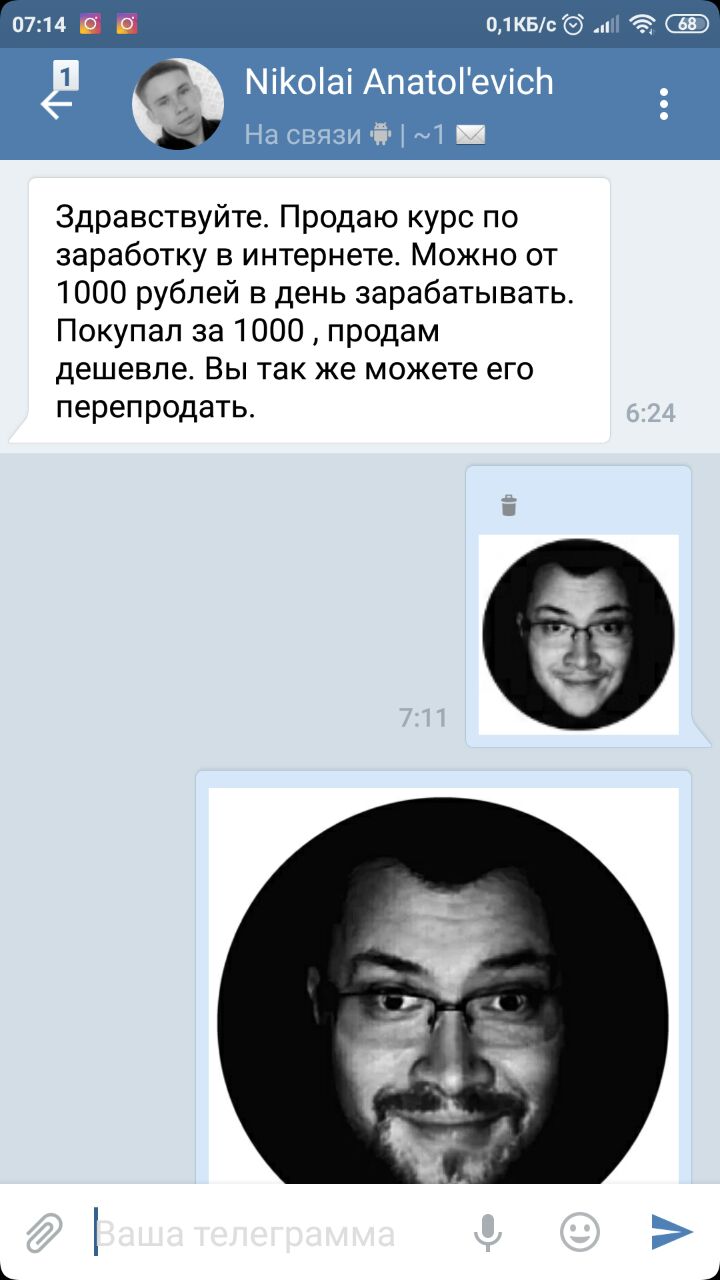Tap the unread envelope icon in header

tap(471, 135)
